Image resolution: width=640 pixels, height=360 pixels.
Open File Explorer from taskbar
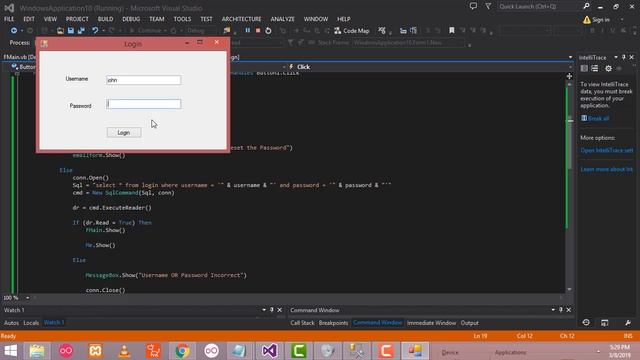(x=37, y=351)
